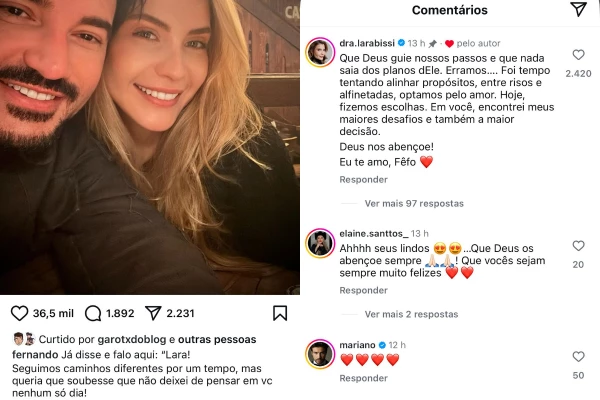This screenshot has height=400, width=600.
Task: Expand 'Ver mais 2 respostas'
Action: (x=411, y=314)
